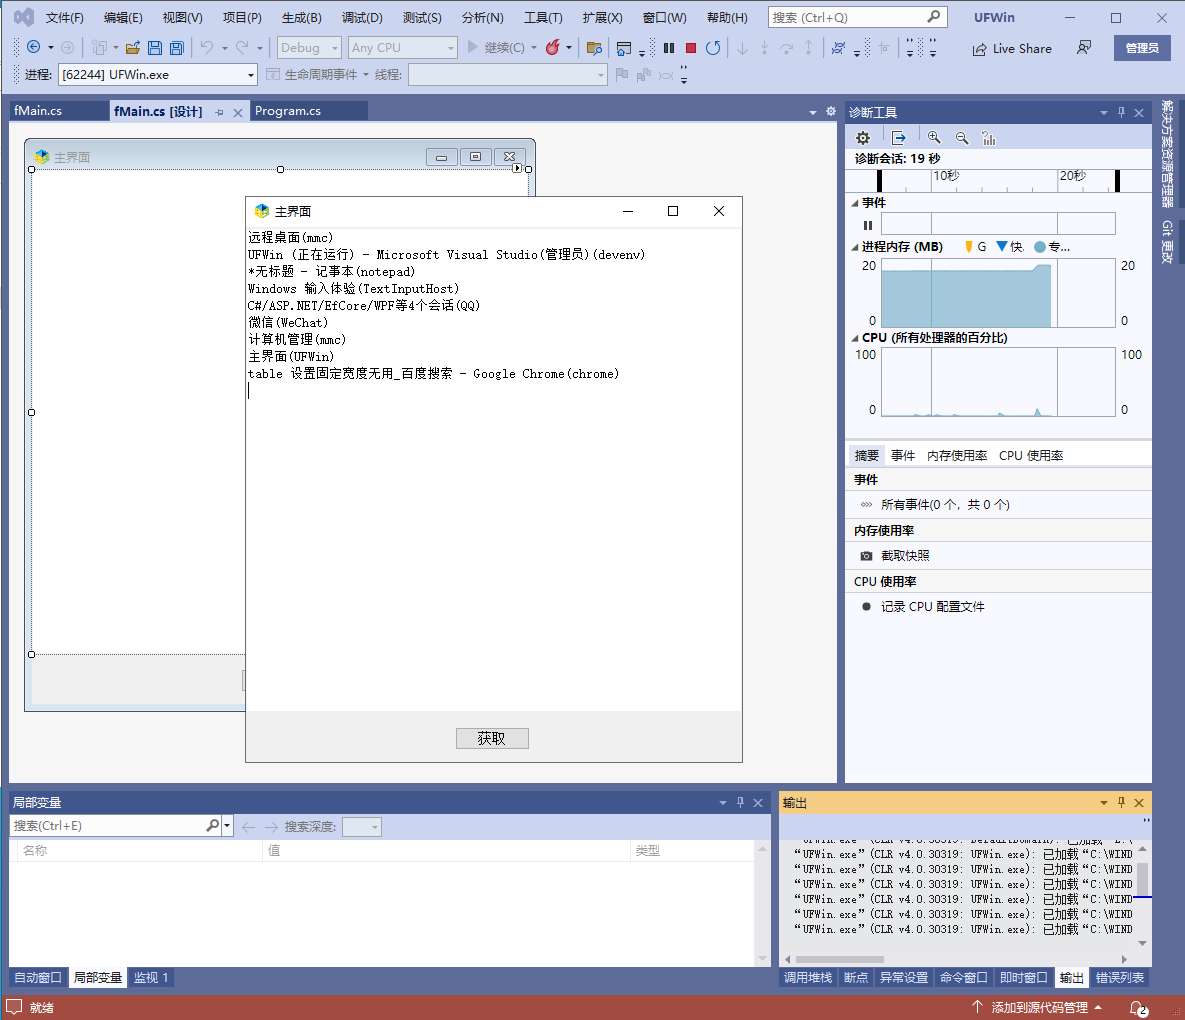
Task: Open the Watch 1 tab
Action: coord(151,978)
